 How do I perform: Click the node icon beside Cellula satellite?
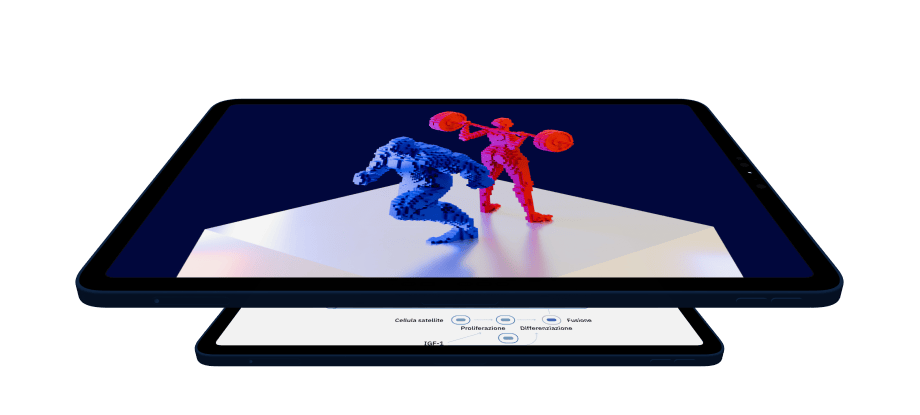coord(460,320)
